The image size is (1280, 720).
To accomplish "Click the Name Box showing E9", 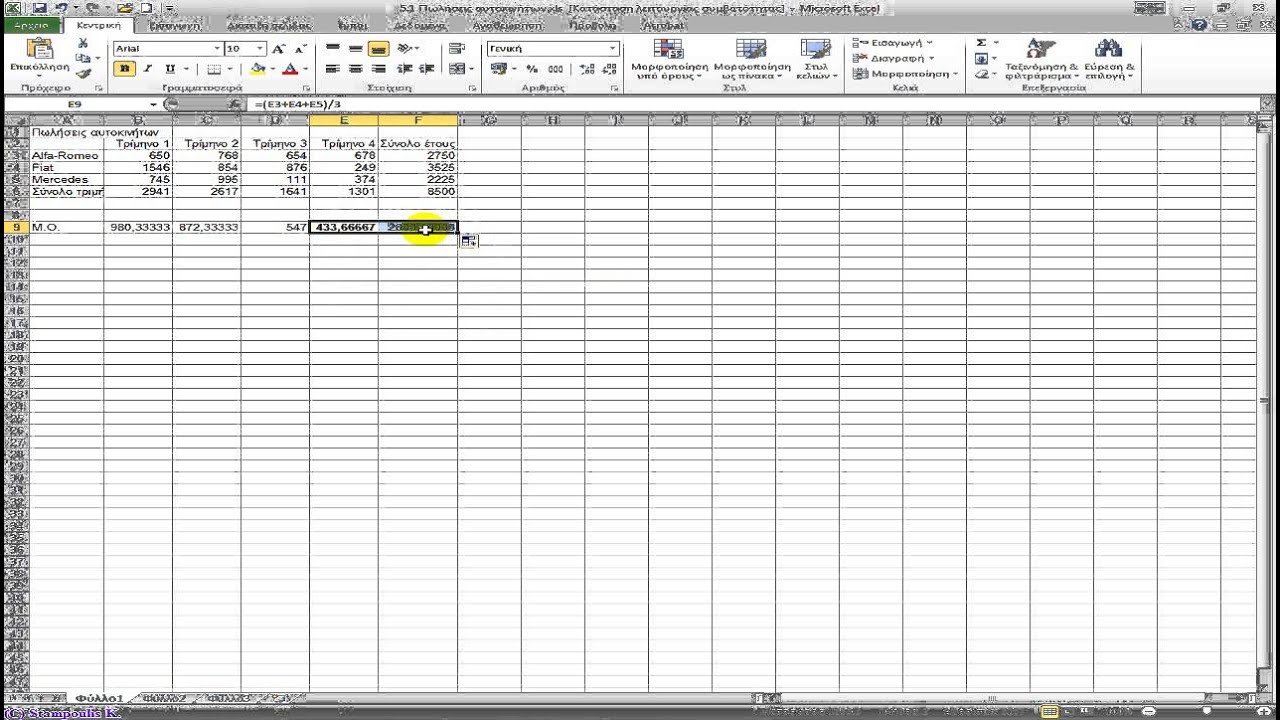I will (76, 104).
